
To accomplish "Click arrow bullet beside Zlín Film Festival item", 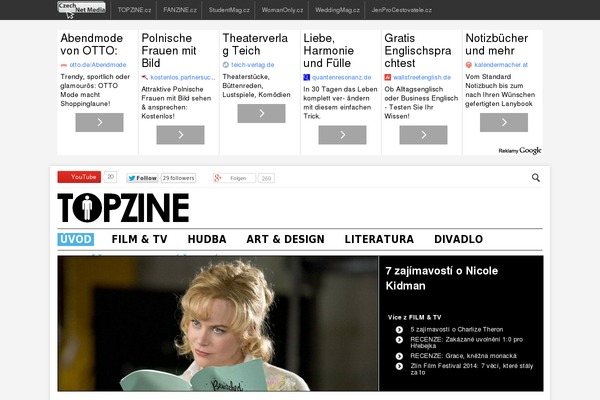I will (399, 366).
